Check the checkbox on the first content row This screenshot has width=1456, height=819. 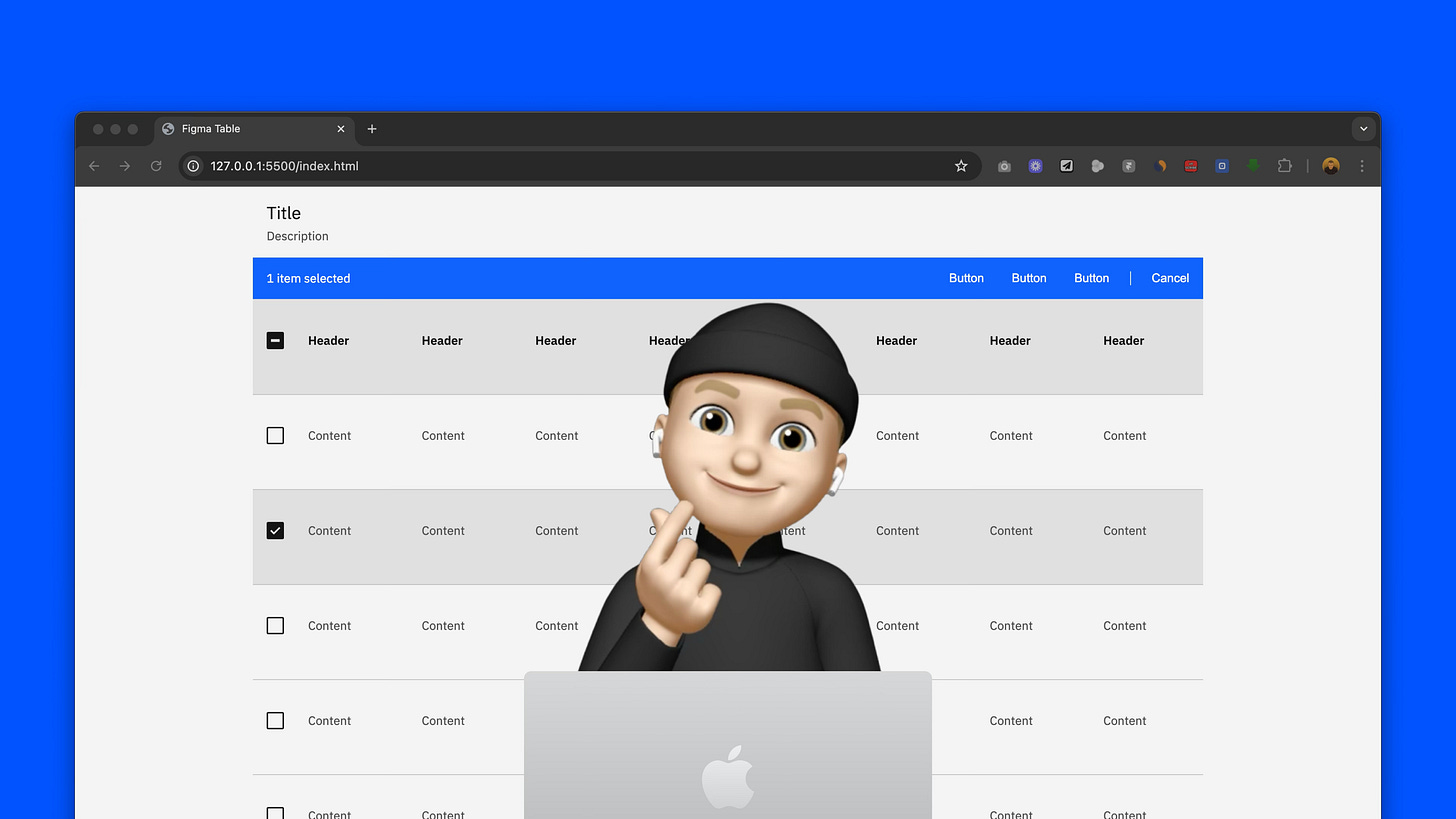(x=275, y=435)
